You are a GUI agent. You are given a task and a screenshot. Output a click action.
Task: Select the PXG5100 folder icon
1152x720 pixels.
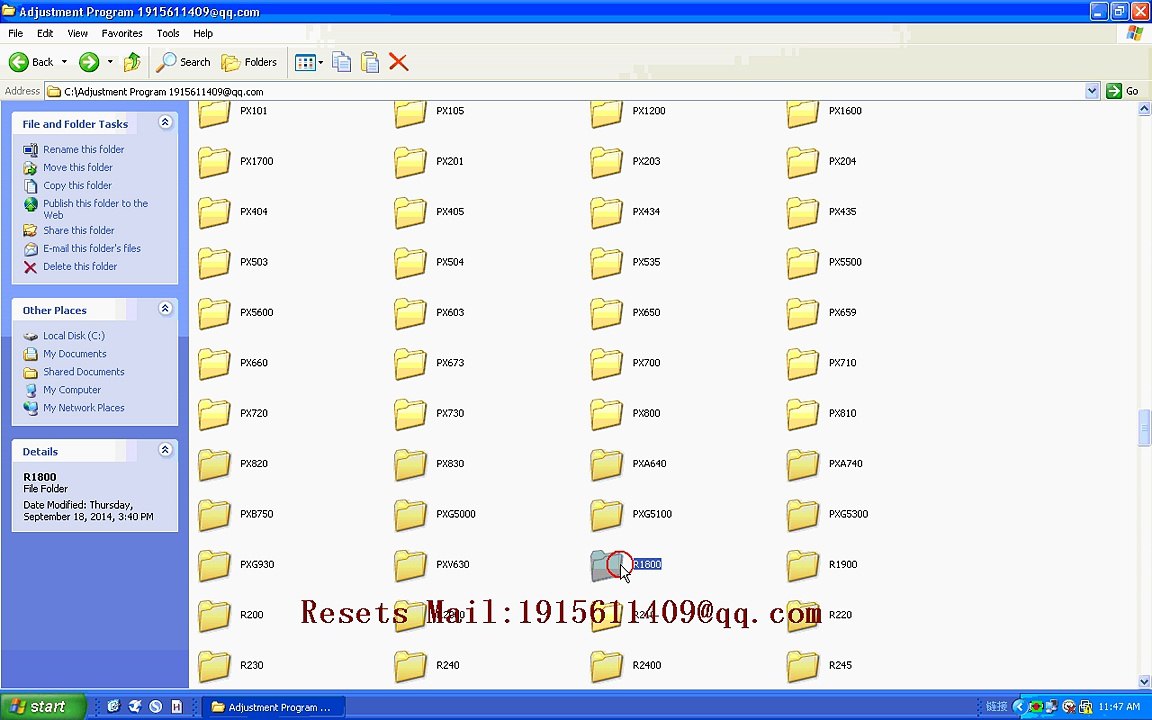(607, 515)
